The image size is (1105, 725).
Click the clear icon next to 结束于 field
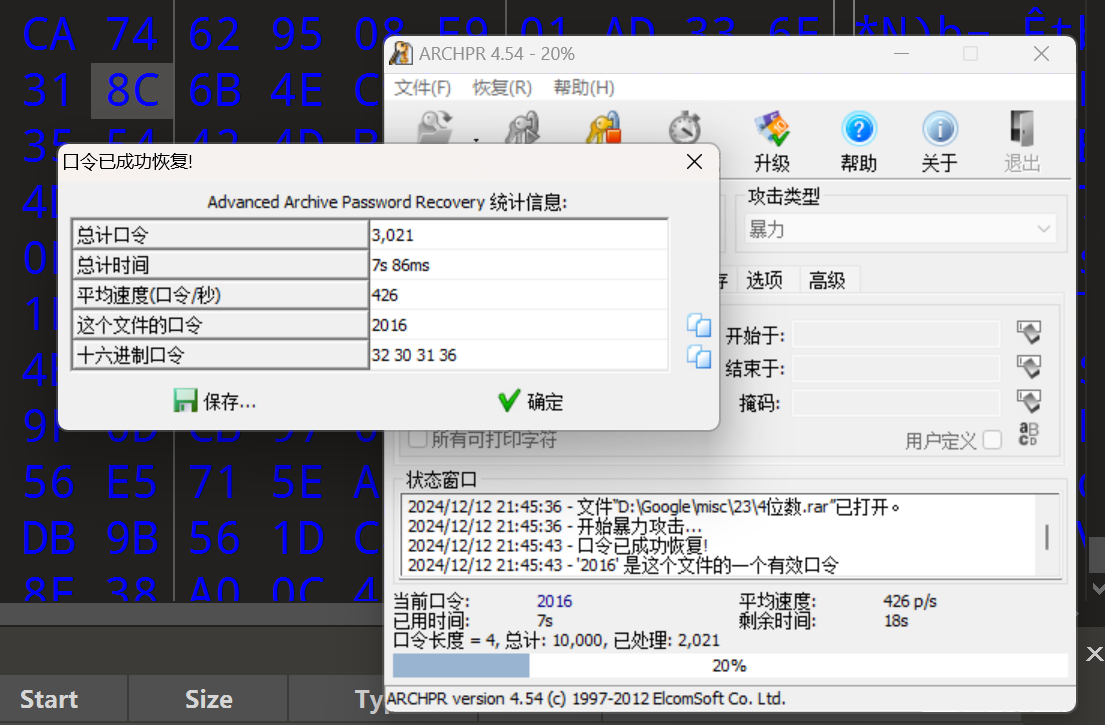tap(1028, 366)
